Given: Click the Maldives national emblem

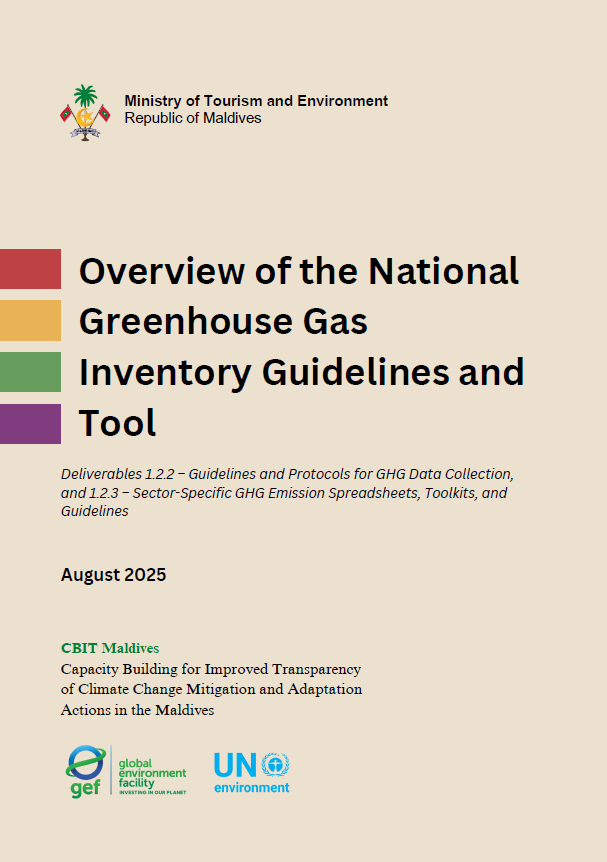Looking at the screenshot, I should click(85, 111).
